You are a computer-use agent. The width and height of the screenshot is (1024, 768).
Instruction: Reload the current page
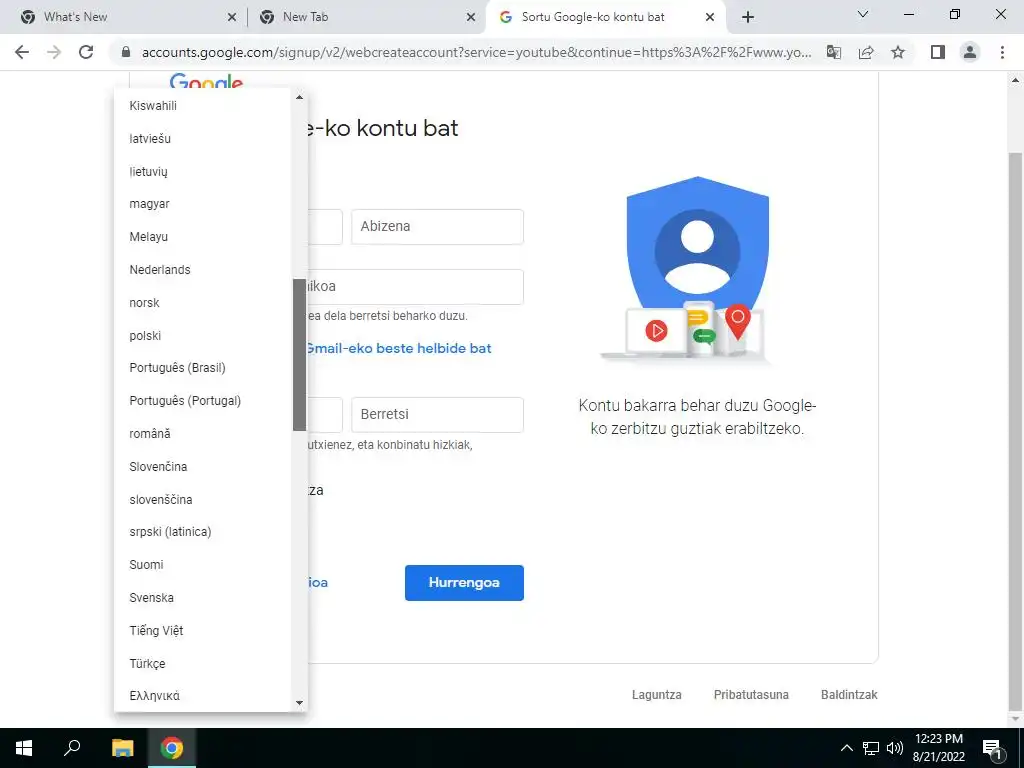(x=86, y=52)
